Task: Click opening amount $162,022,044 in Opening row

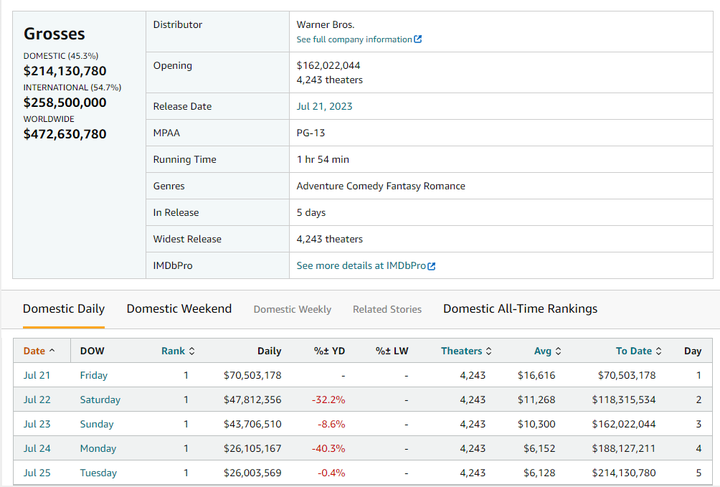Action: click(x=328, y=66)
